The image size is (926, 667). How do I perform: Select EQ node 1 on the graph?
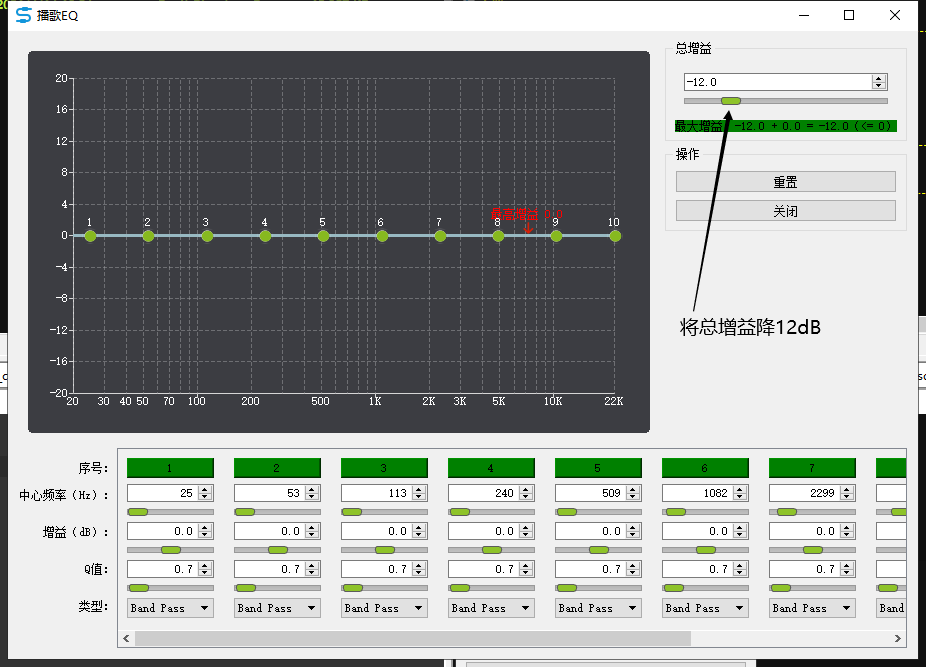90,236
